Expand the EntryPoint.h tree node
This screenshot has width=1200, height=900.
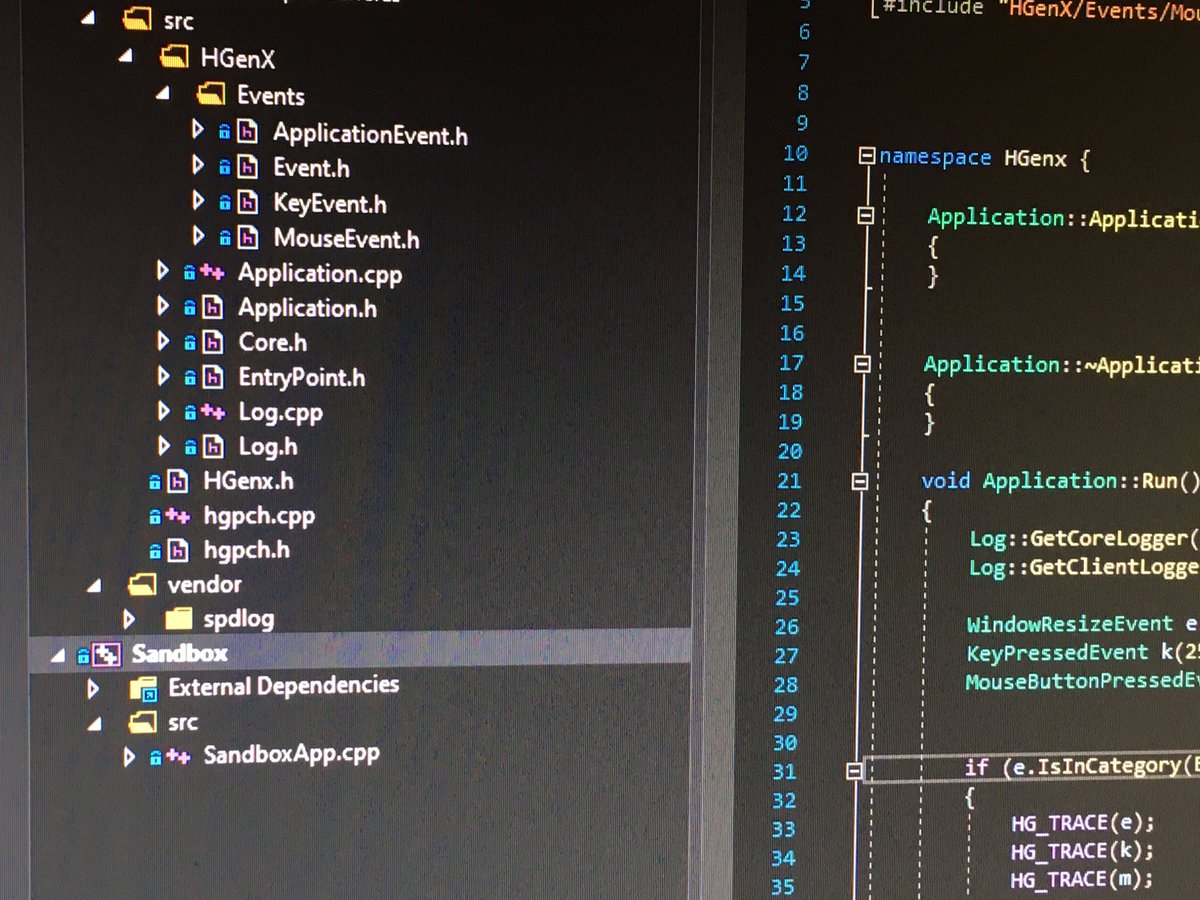[163, 377]
